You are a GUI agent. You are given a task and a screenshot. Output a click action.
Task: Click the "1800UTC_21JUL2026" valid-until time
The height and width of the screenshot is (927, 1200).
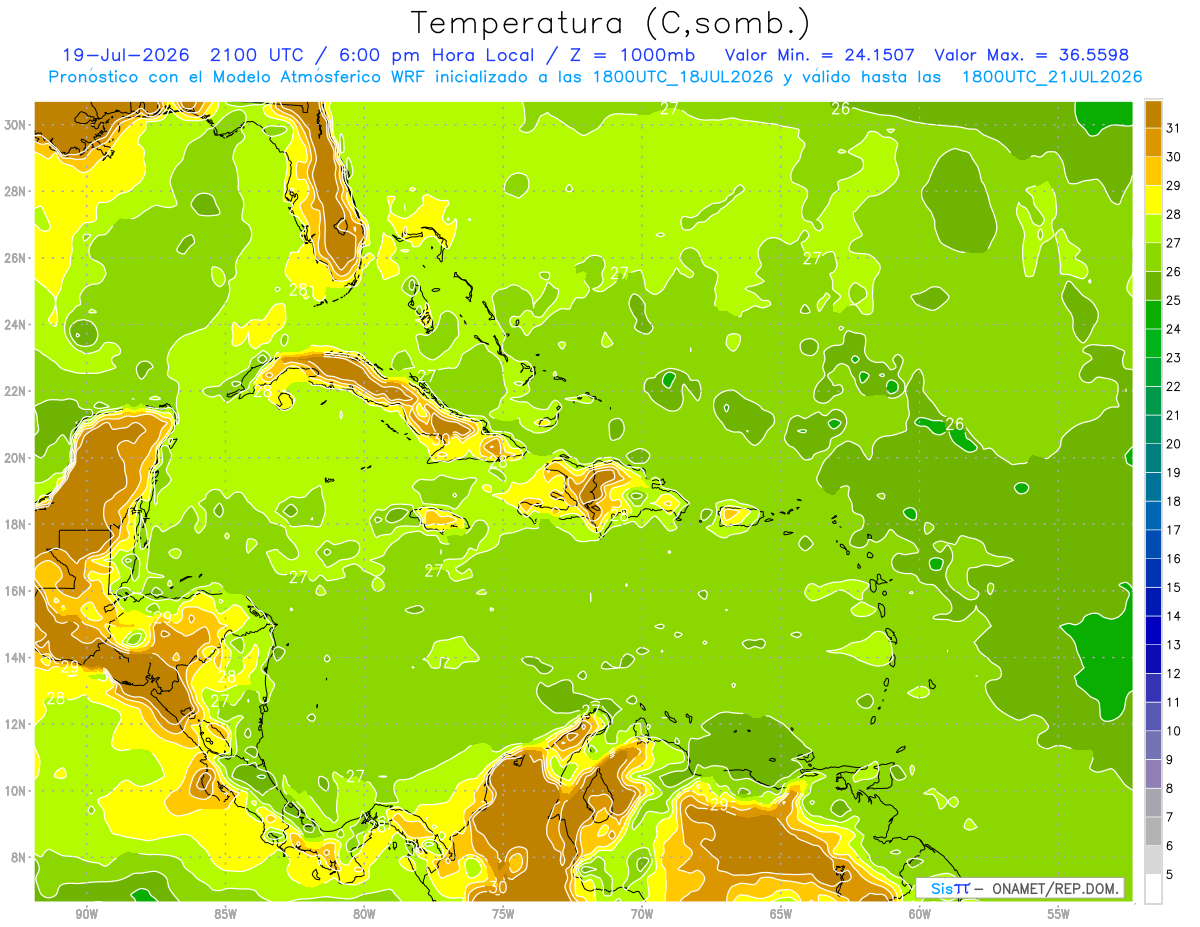[x=1052, y=77]
